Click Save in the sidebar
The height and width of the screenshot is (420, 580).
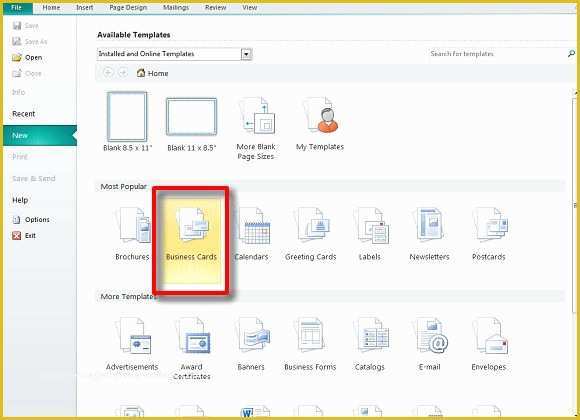click(25, 26)
